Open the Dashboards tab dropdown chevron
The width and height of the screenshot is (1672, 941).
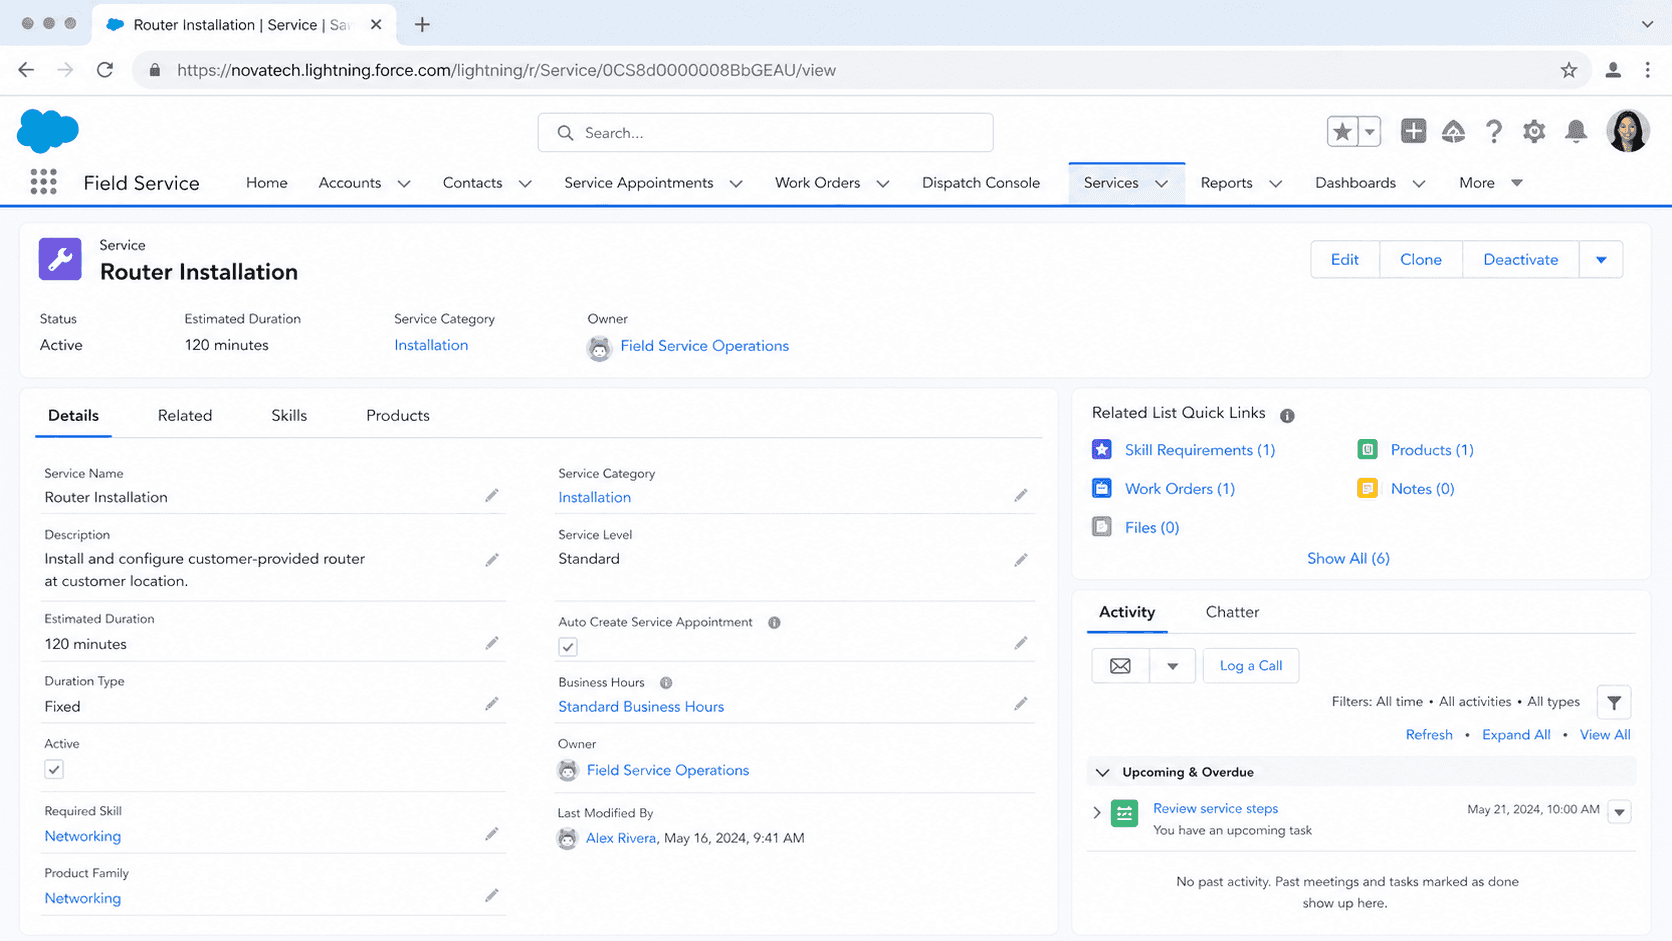(1419, 184)
